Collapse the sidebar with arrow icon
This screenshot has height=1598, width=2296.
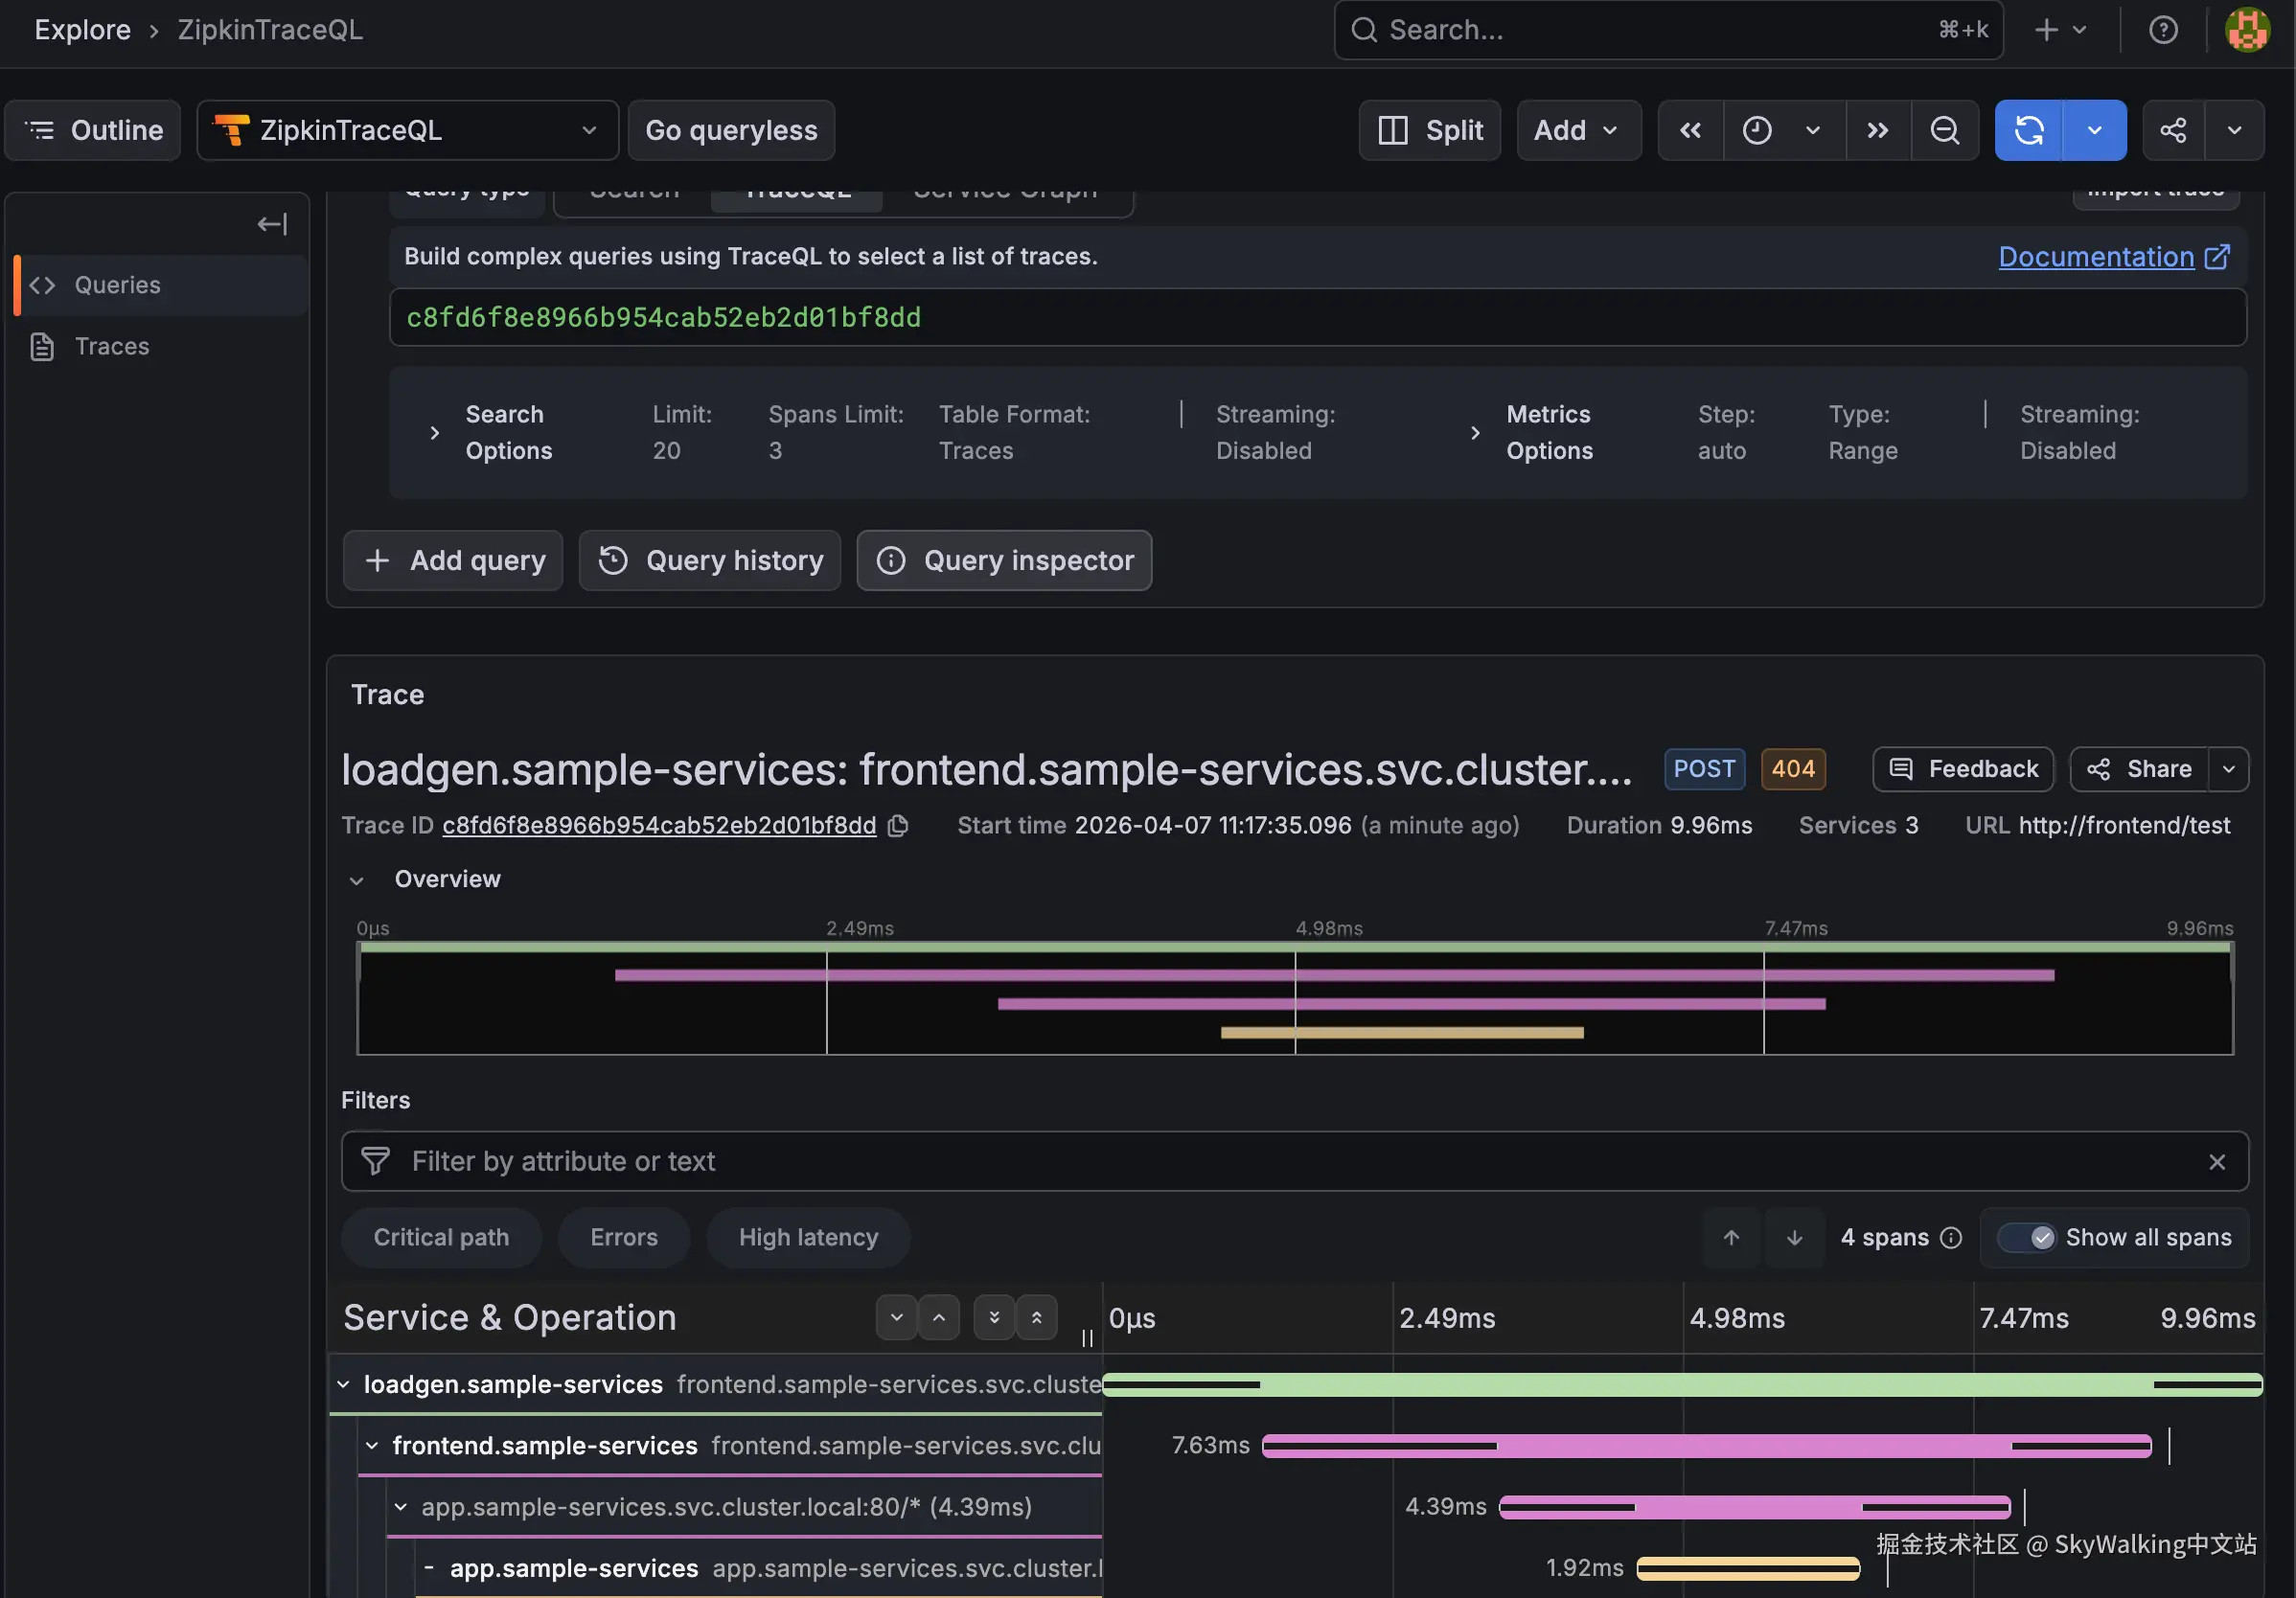(x=272, y=224)
